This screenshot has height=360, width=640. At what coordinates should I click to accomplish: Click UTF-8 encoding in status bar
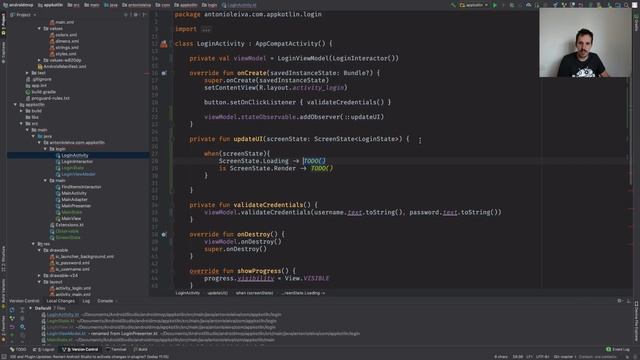(x=543, y=357)
